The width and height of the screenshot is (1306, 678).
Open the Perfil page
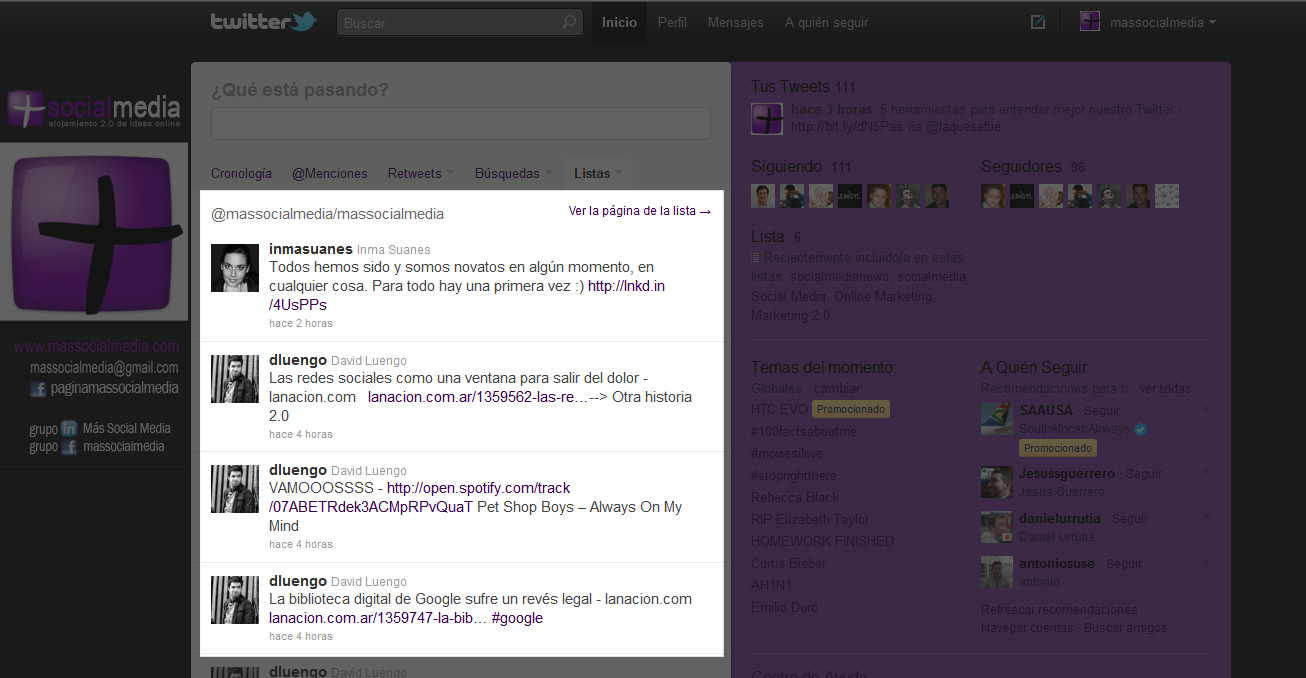[672, 22]
